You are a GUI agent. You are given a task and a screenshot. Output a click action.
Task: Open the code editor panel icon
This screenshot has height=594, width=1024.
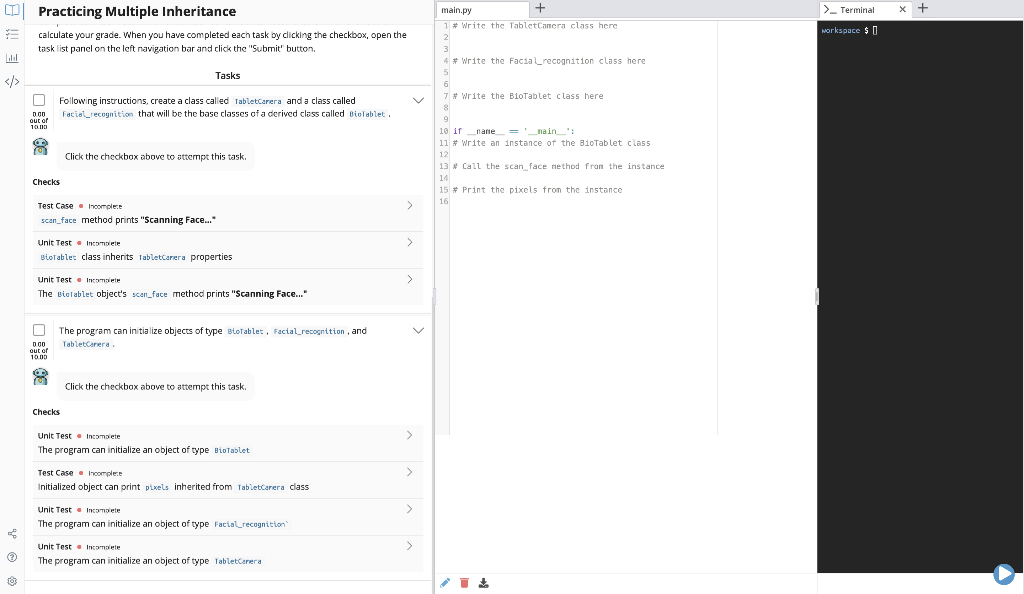(x=11, y=81)
